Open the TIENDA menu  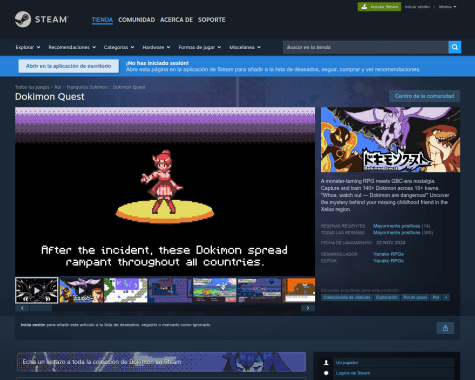click(x=102, y=20)
